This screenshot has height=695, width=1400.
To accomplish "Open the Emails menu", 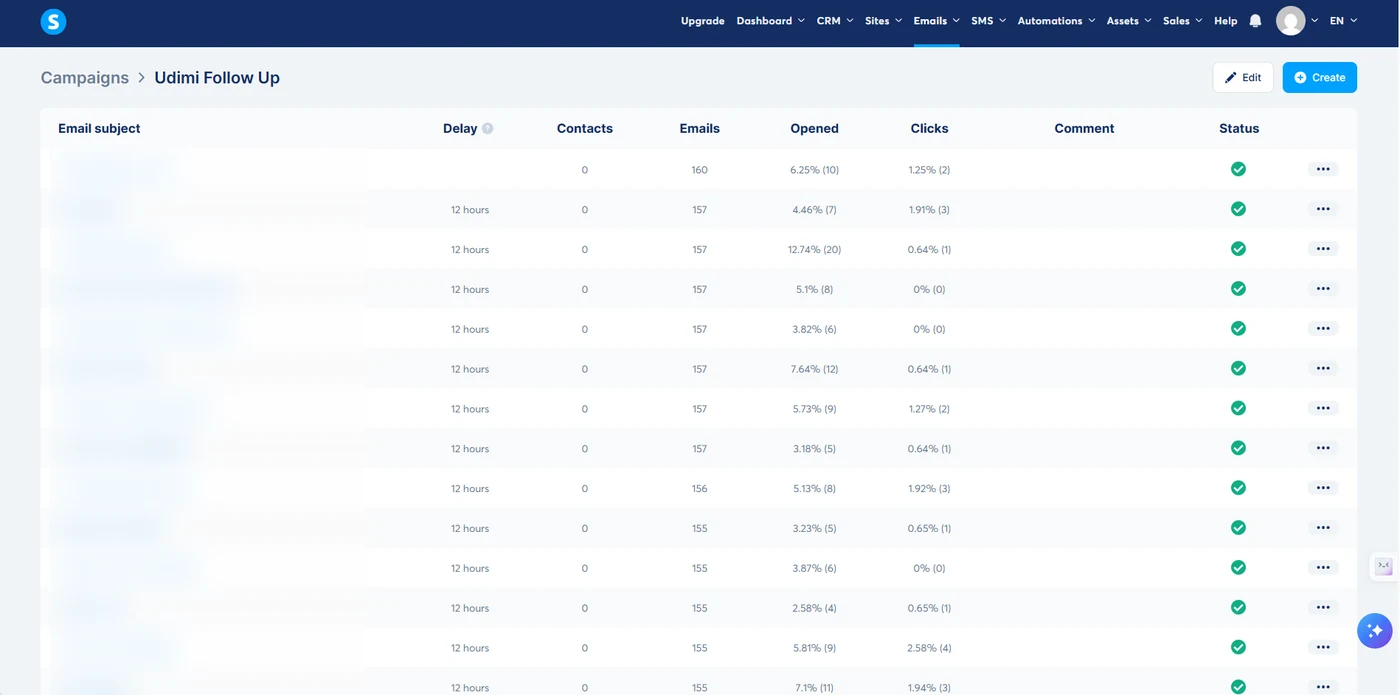I will point(936,21).
